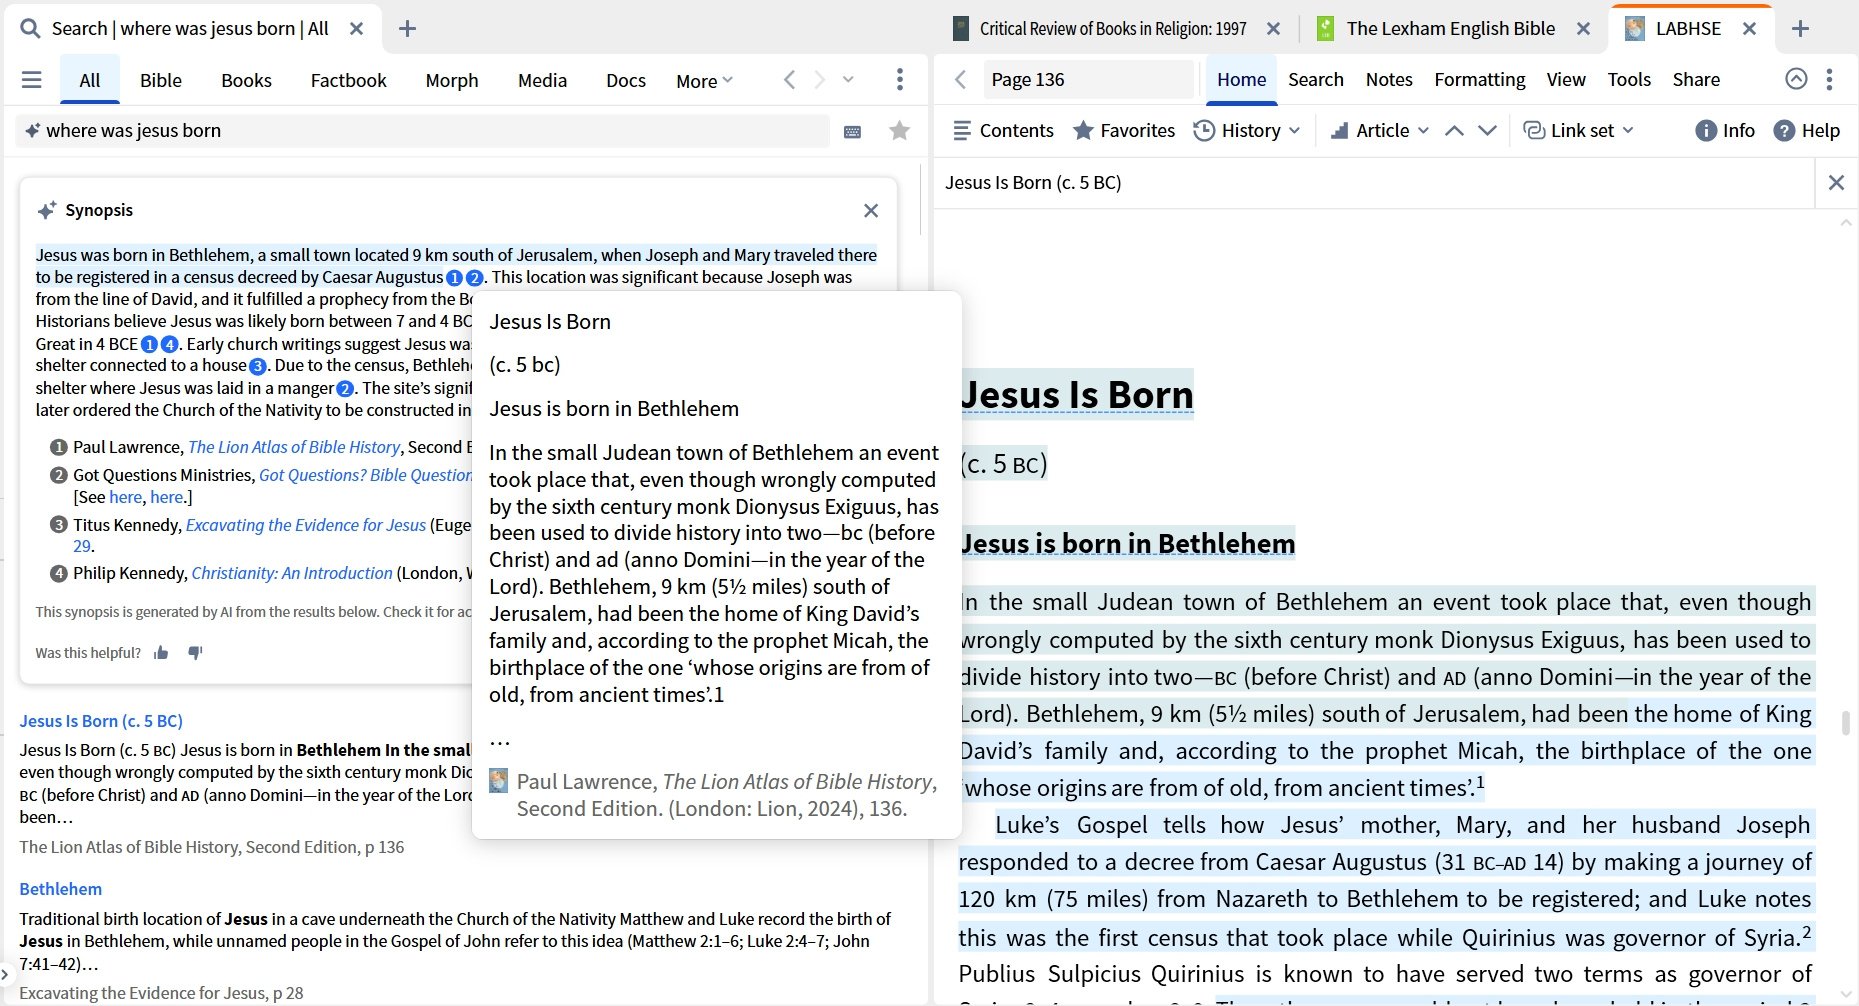Expand the collapsed sidebar chevron at bottom left
The height and width of the screenshot is (1006, 1859).
[6, 972]
